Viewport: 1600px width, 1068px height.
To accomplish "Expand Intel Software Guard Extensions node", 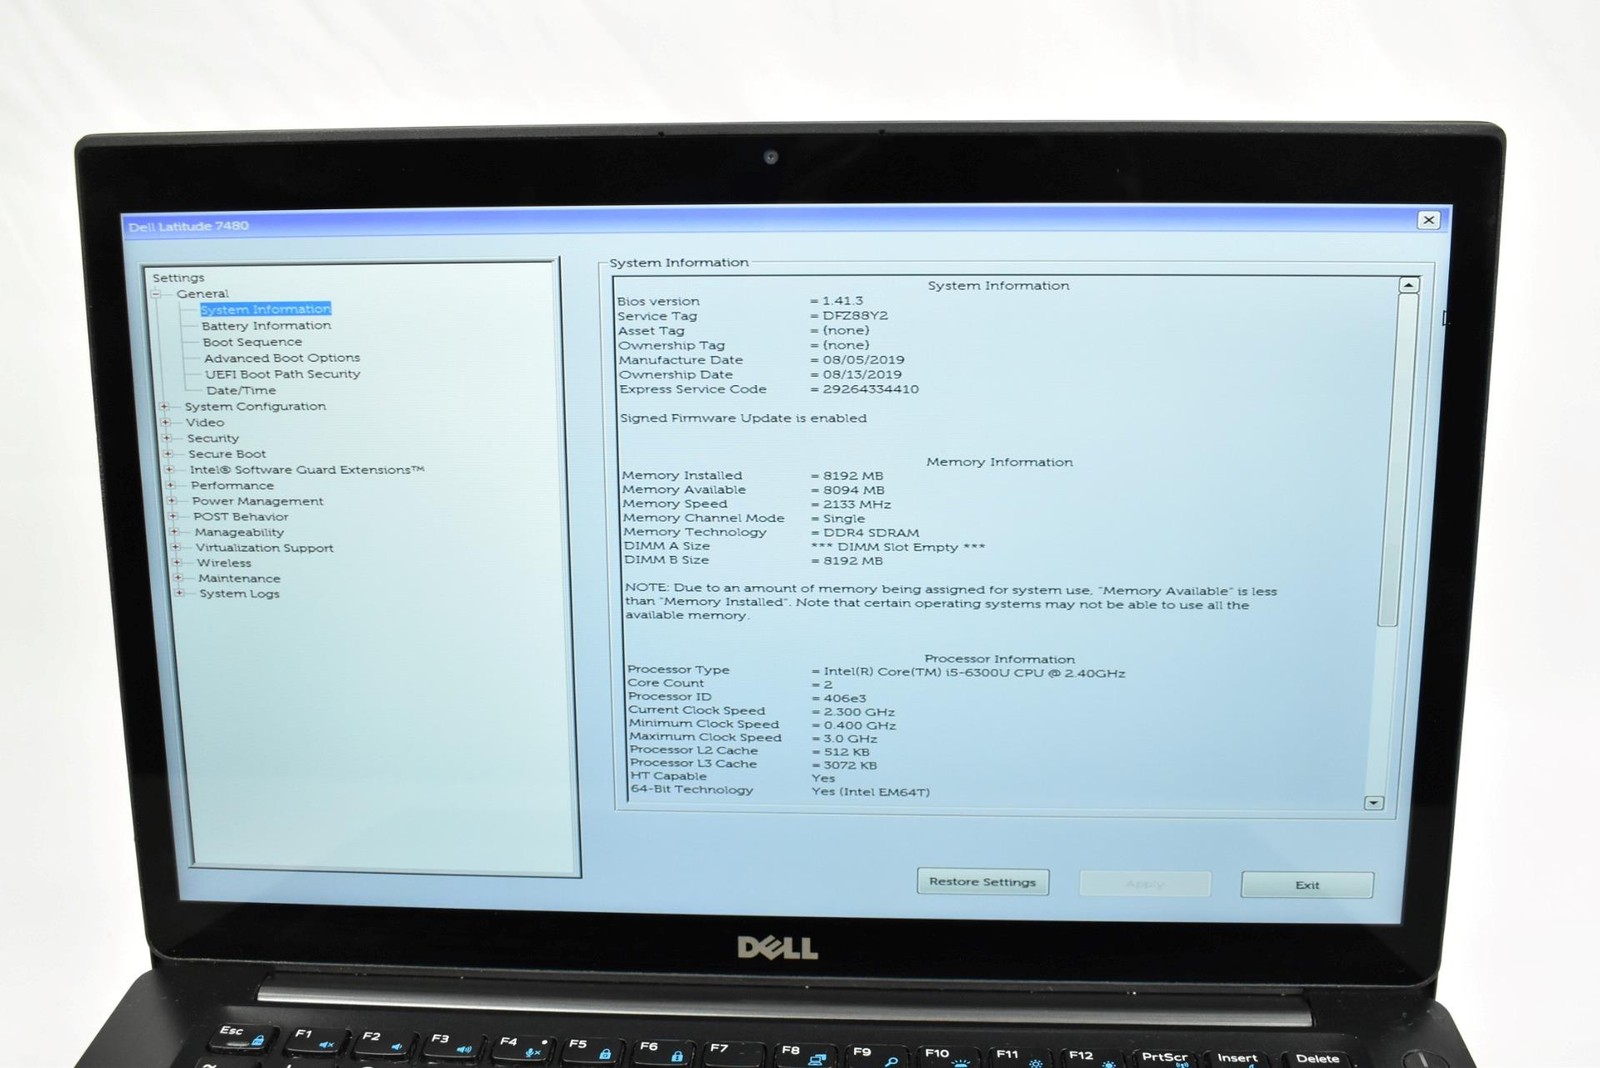I will tap(169, 469).
